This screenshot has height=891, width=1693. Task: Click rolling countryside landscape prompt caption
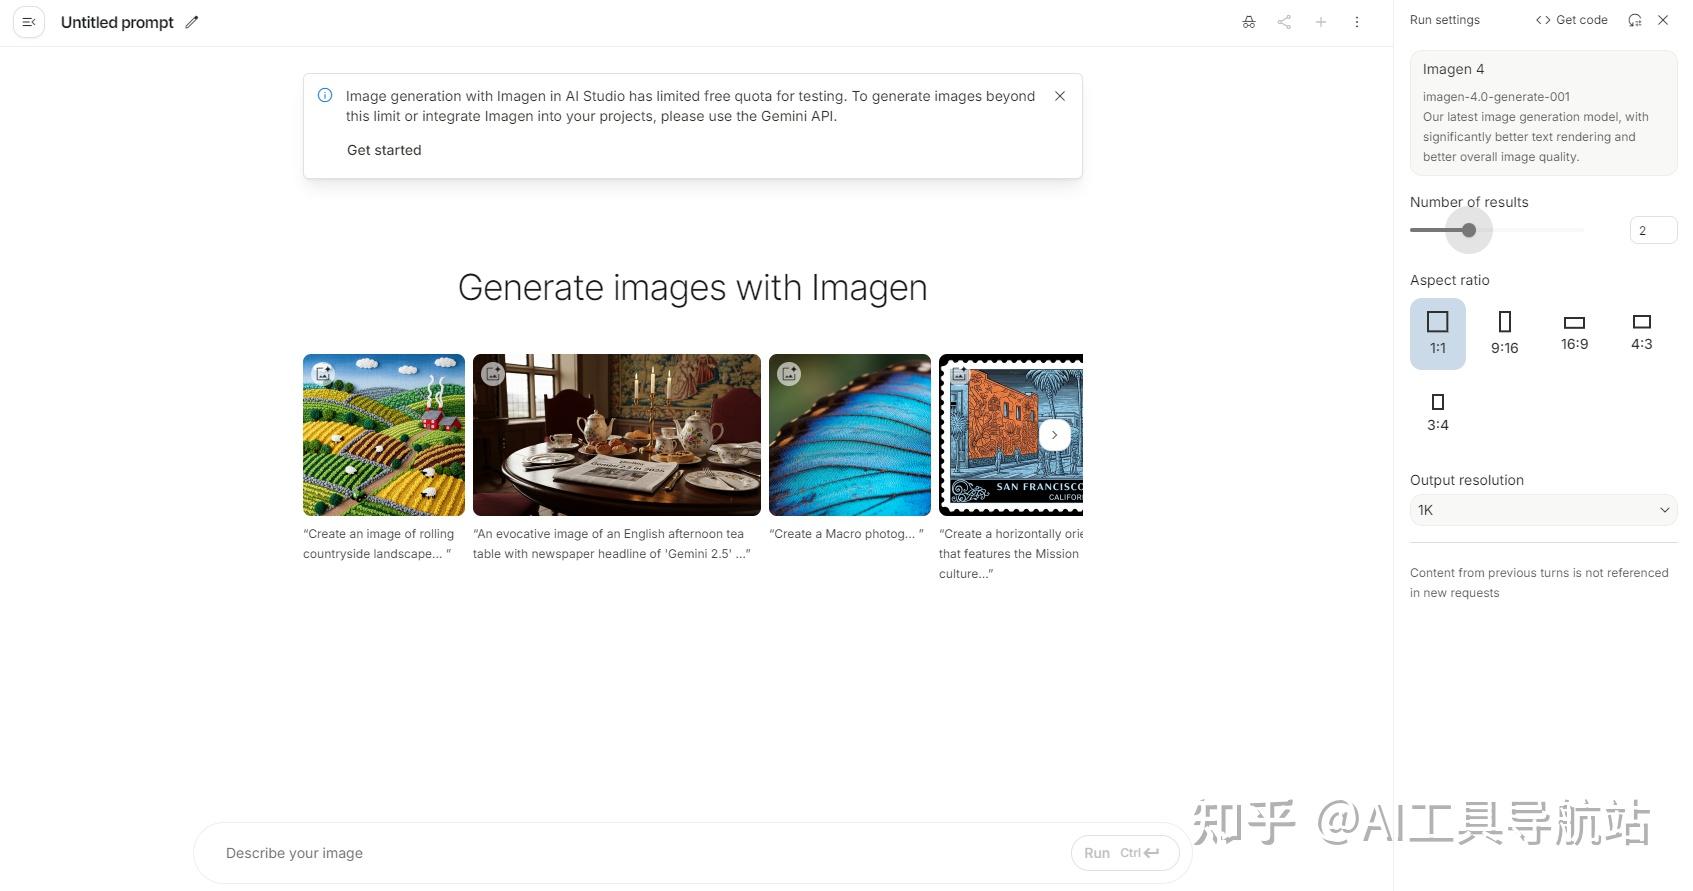coord(379,544)
